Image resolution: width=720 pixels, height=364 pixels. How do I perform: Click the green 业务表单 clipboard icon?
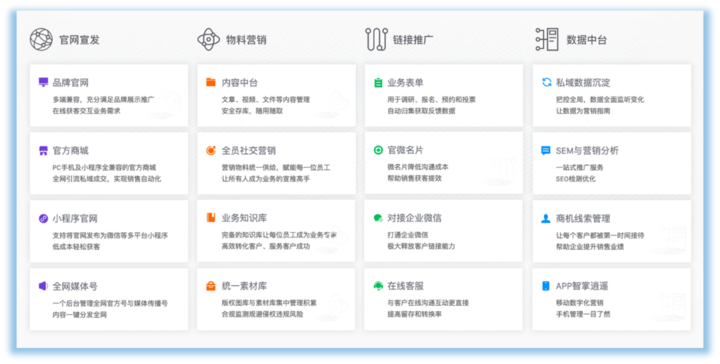pyautogui.click(x=378, y=83)
